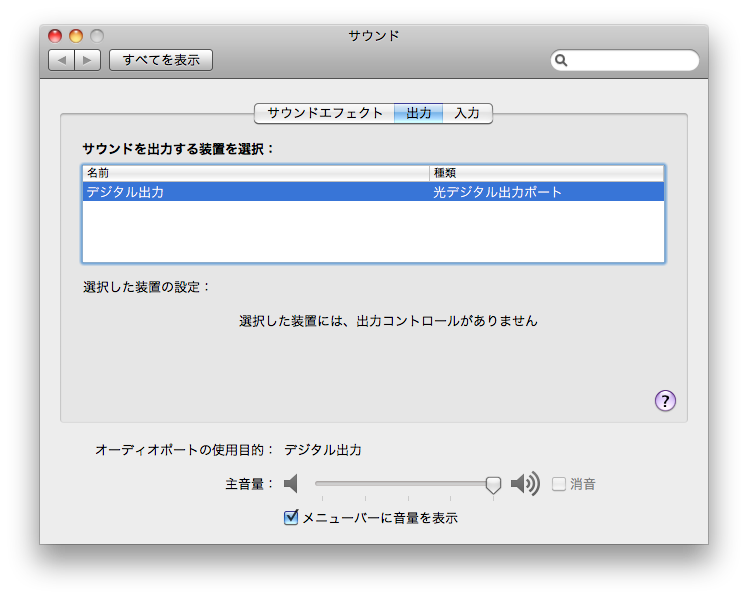Click the 種類 column header

click(547, 173)
